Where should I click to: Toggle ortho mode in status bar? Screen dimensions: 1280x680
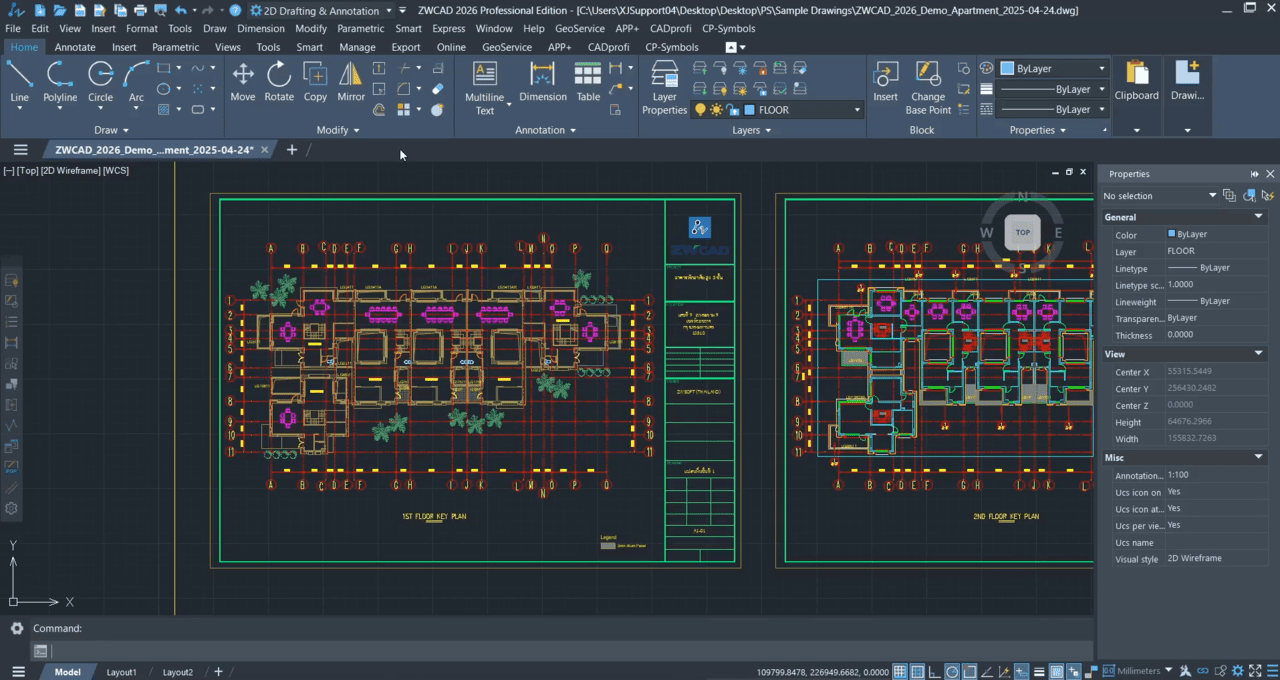pos(936,671)
